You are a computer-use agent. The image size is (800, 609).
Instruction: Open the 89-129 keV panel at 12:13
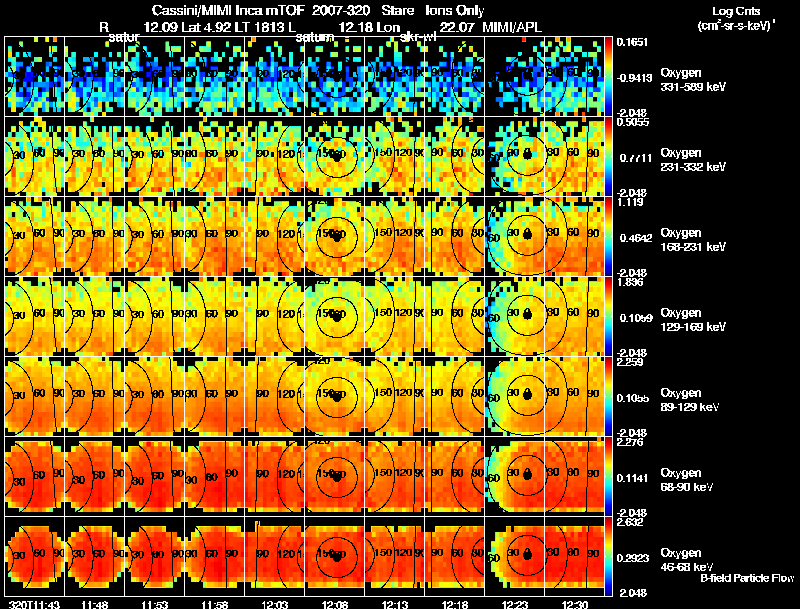395,396
